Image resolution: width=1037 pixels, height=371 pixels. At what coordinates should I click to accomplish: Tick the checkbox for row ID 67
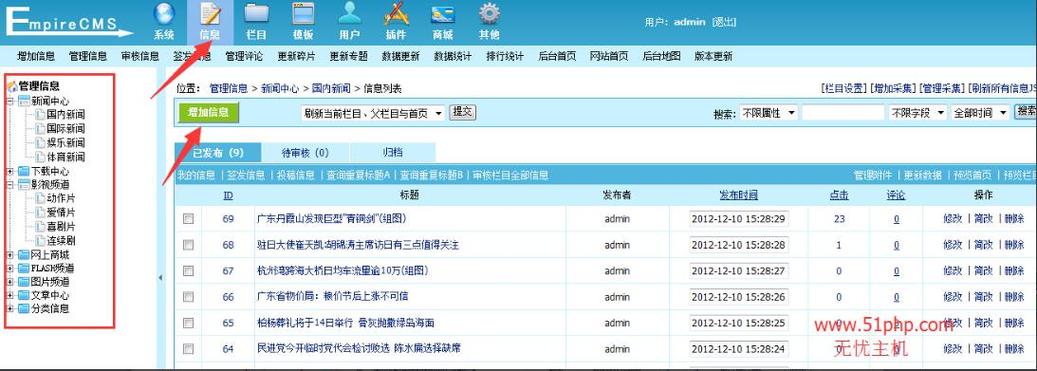(x=188, y=270)
